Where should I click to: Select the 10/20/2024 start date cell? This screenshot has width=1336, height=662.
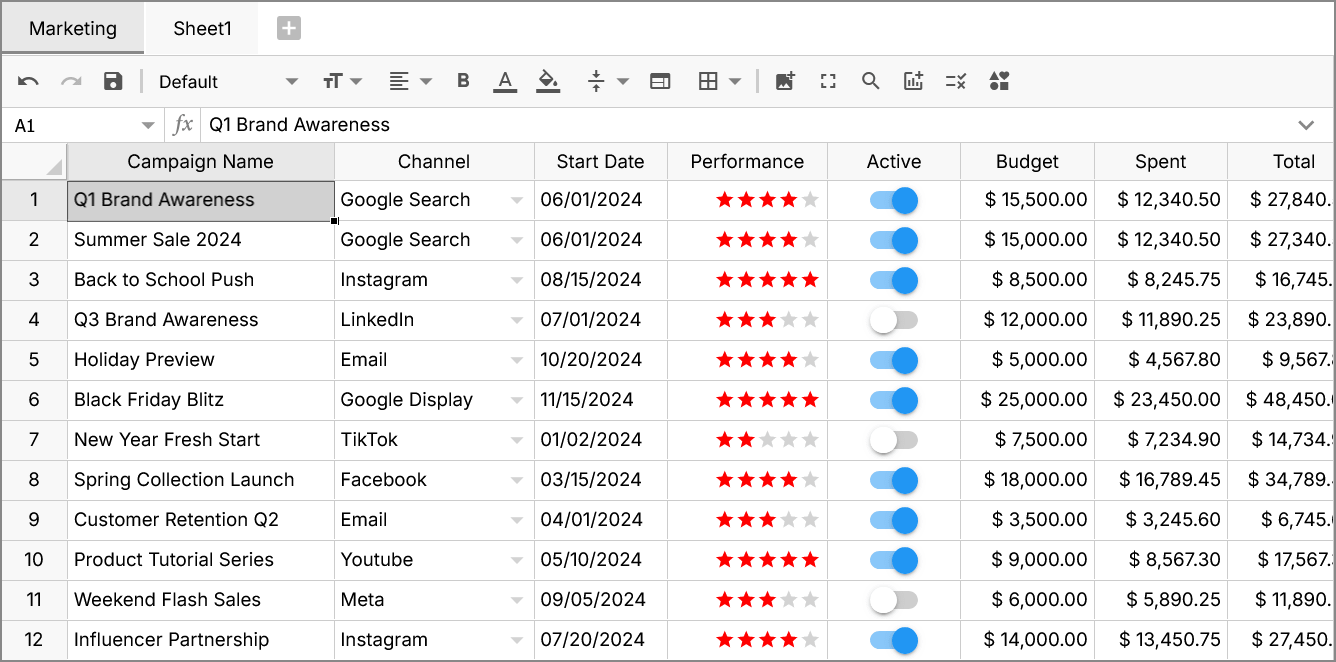click(600, 360)
